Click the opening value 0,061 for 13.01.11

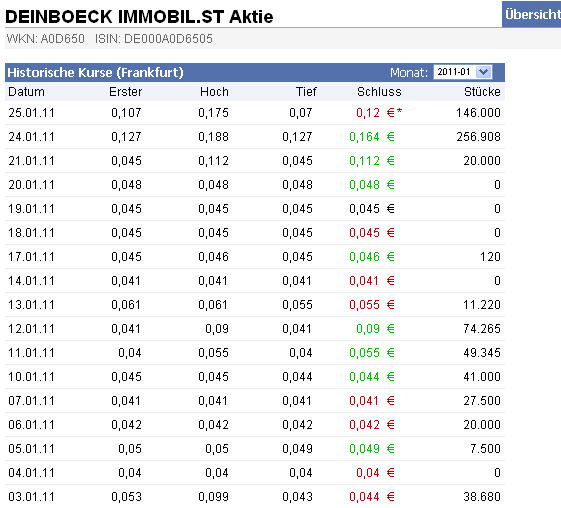coord(125,305)
